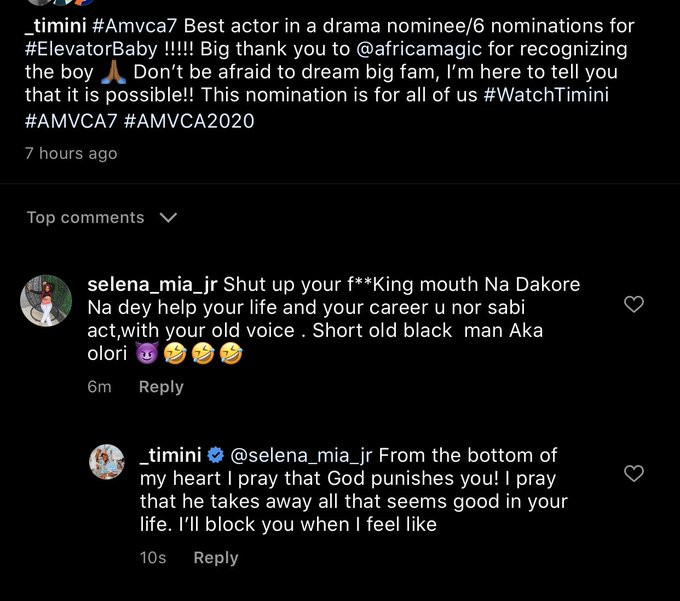This screenshot has height=601, width=680.
Task: Reply to selena_mia_jr's comment
Action: click(161, 387)
